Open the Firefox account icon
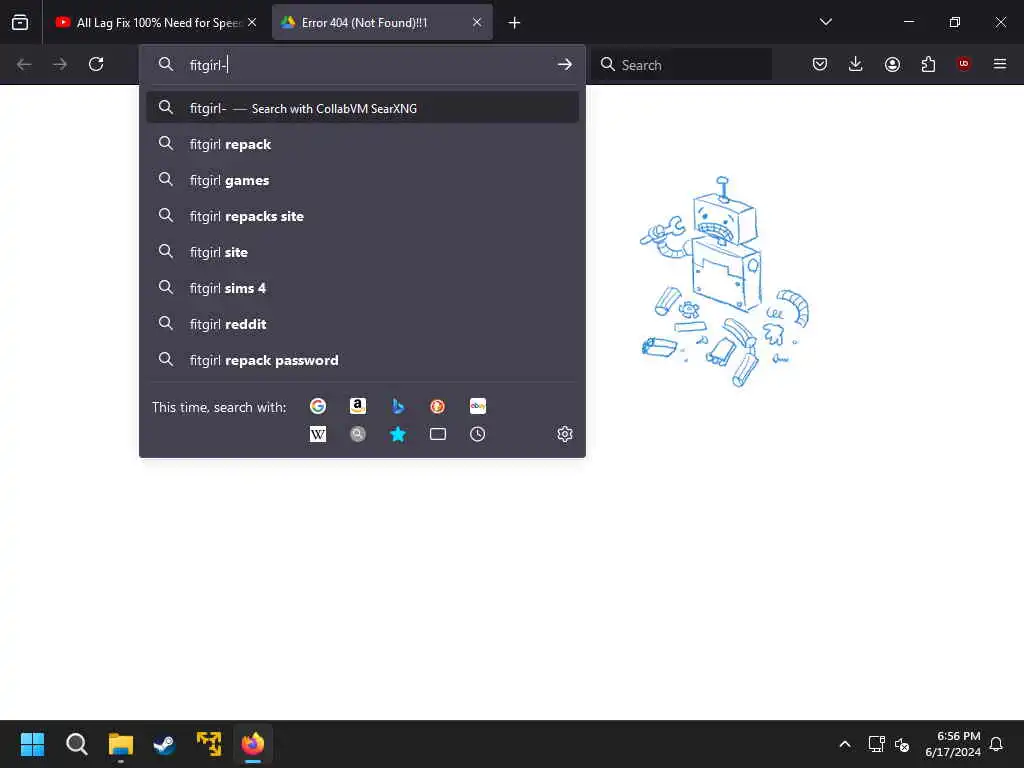This screenshot has width=1024, height=768. 892,64
